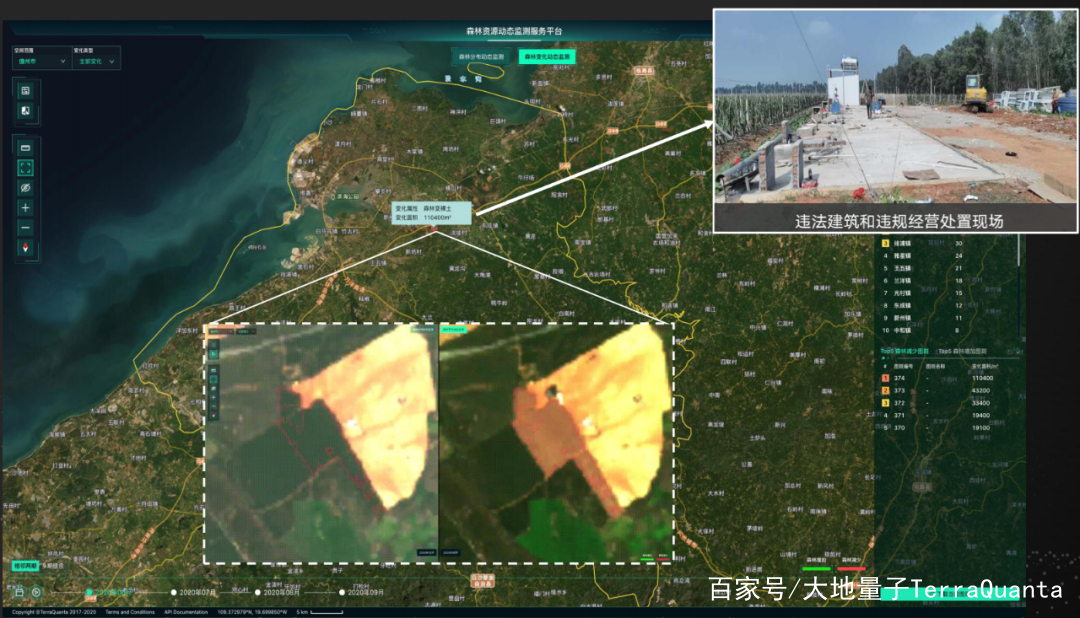Switch to Top5 森林增加图斑 tab
This screenshot has width=1080, height=618.
coord(962,351)
